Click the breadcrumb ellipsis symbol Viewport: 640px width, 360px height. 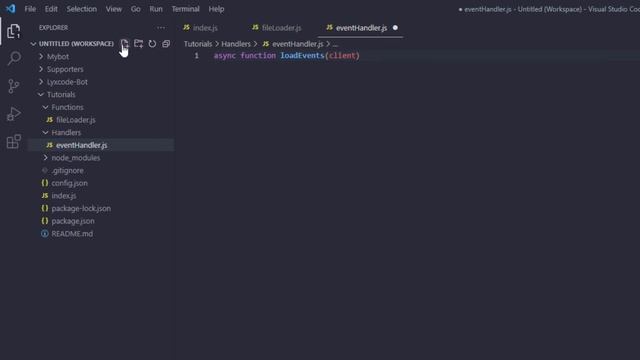click(x=335, y=44)
